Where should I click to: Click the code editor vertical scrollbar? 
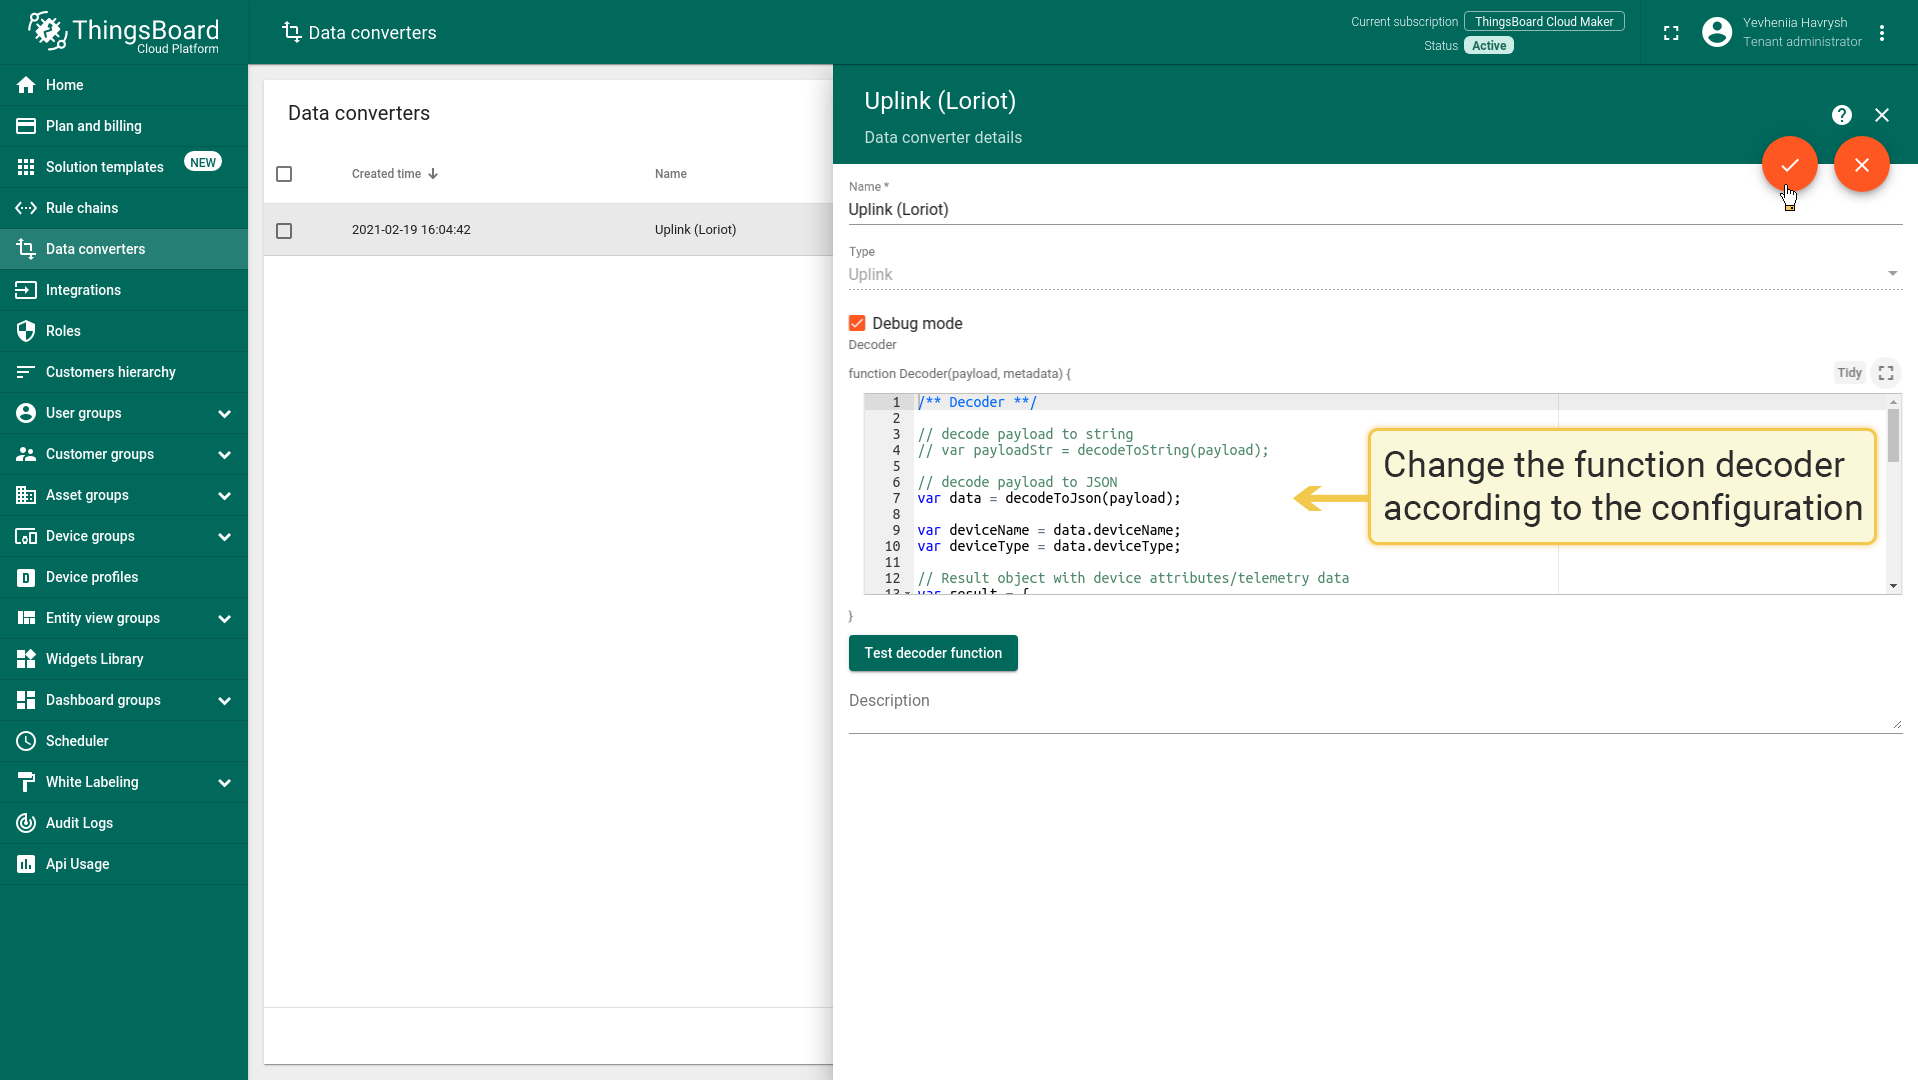coord(1893,436)
